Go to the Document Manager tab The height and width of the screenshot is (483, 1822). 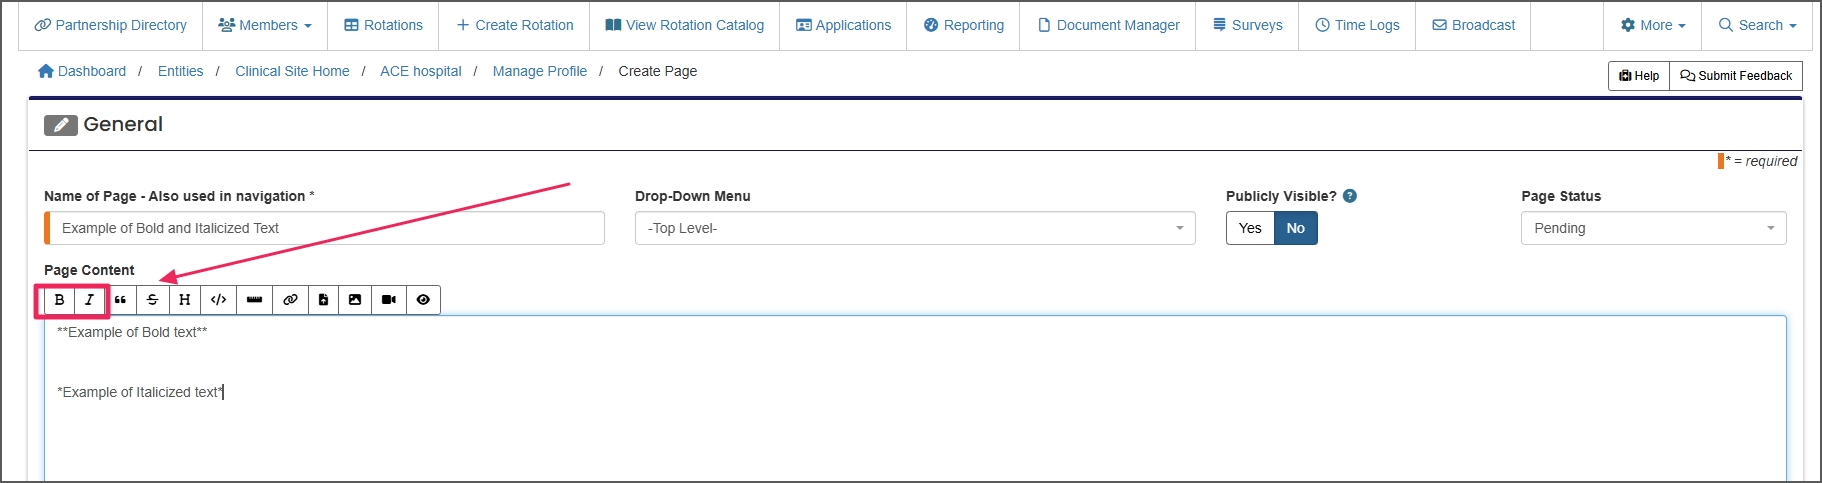1108,25
